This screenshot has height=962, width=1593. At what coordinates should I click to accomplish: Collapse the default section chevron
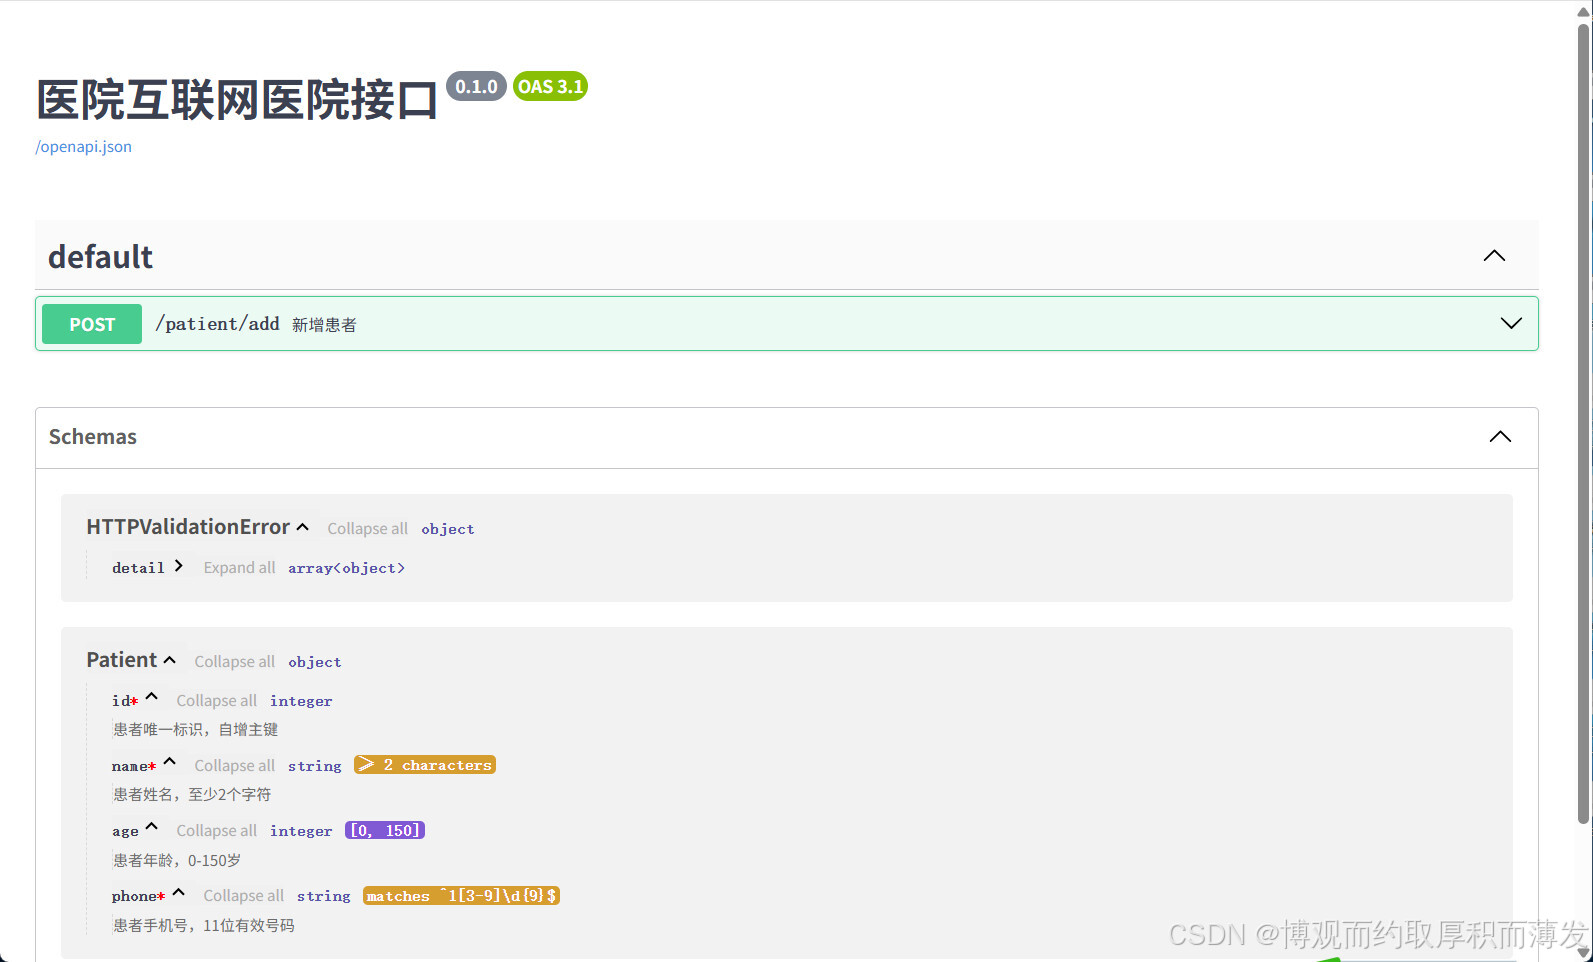tap(1494, 256)
